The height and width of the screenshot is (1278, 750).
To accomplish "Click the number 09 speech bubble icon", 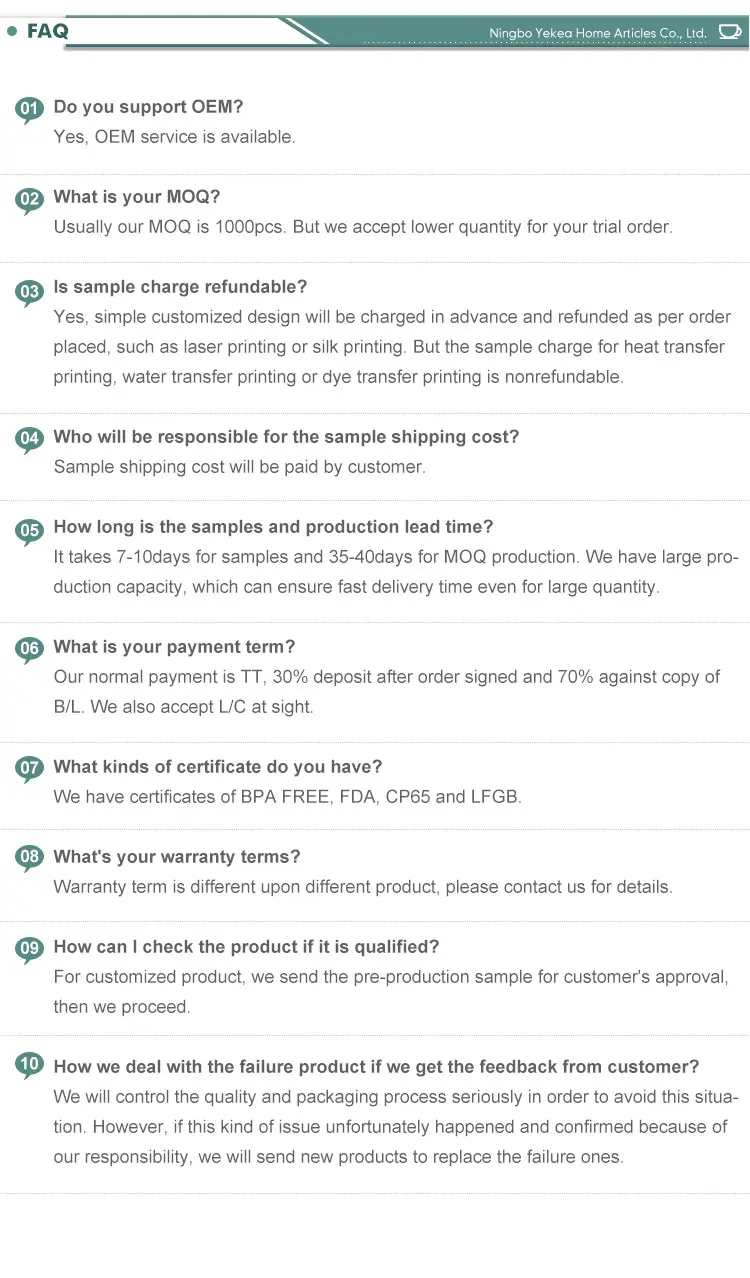I will coord(30,948).
